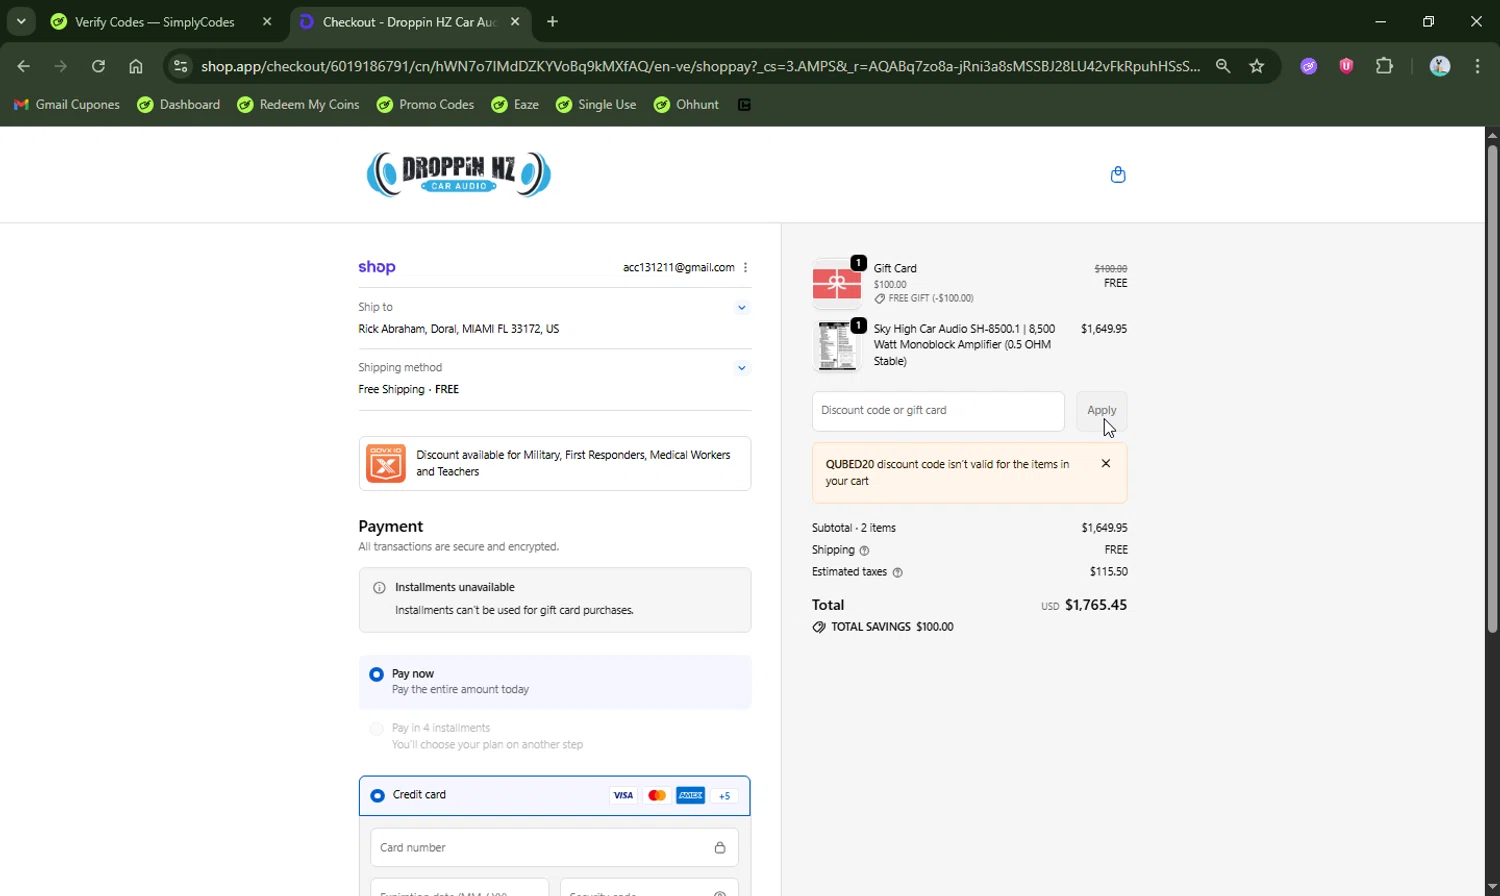Open Gmail Cupones bookmark
Screen dimensions: 1500x896
pos(66,105)
